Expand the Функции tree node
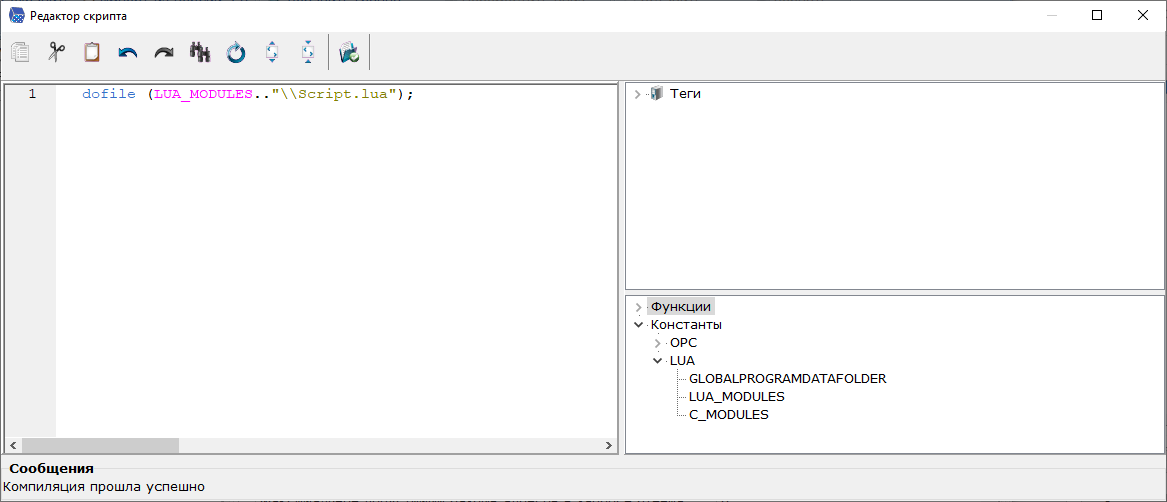 point(638,307)
